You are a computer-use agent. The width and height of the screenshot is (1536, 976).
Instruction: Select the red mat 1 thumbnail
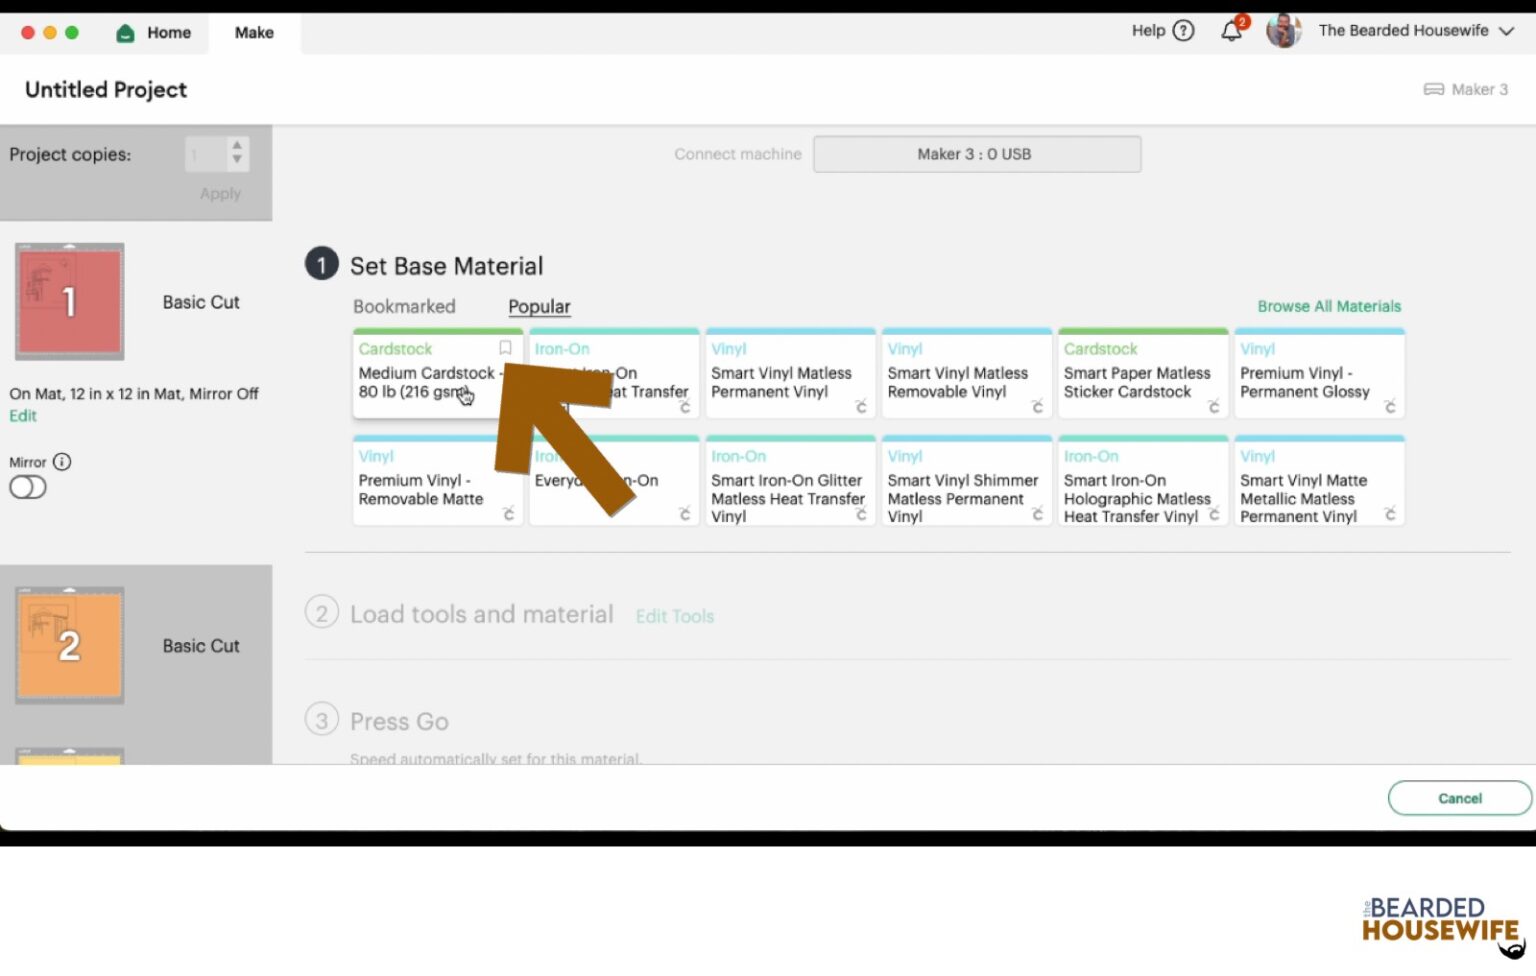pyautogui.click(x=69, y=301)
